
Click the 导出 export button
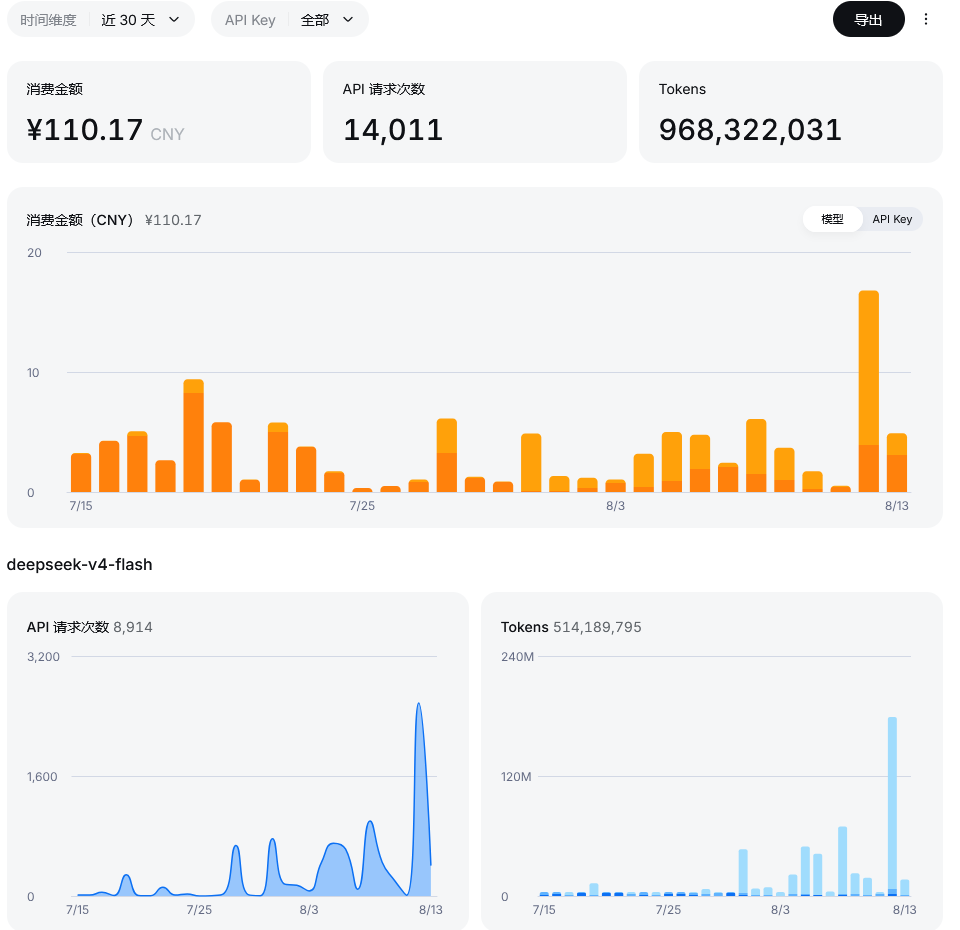coord(868,20)
